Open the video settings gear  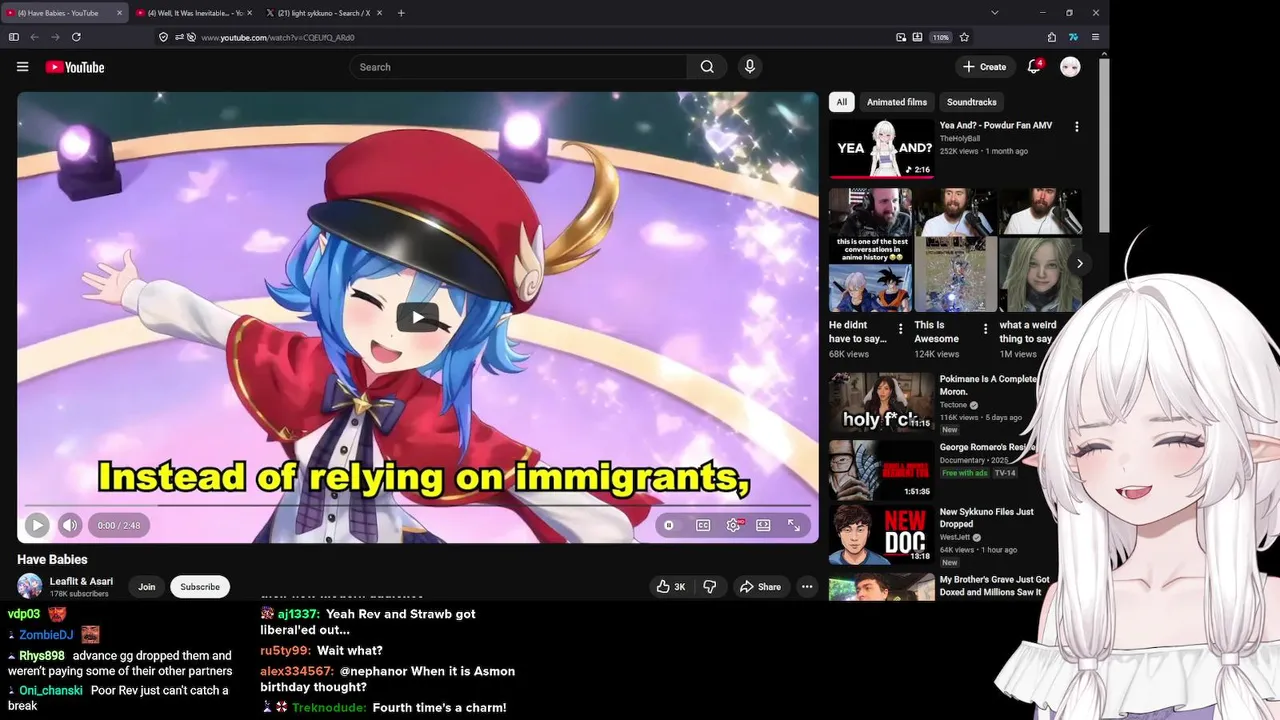(734, 525)
